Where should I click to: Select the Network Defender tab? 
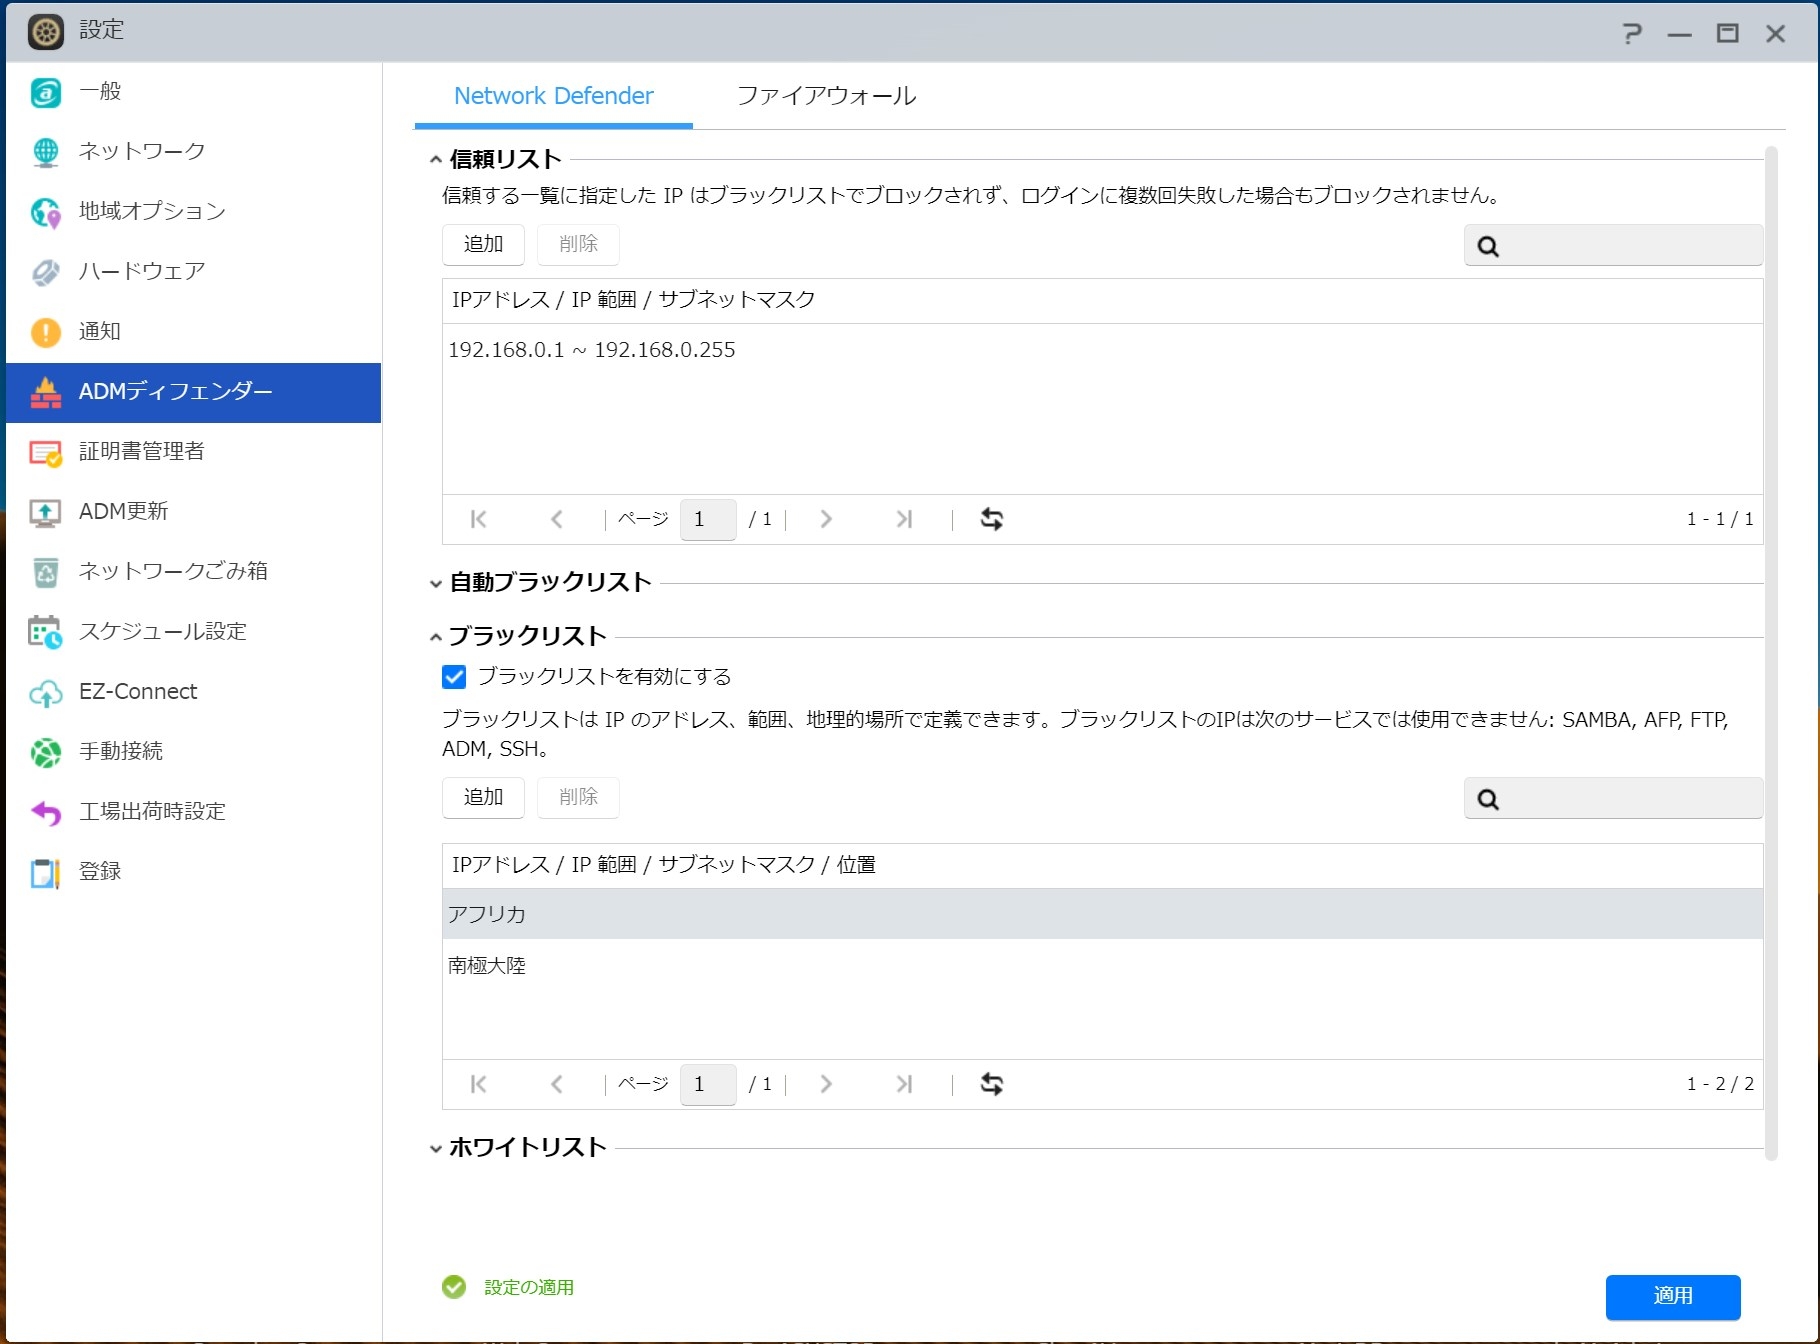click(x=553, y=96)
